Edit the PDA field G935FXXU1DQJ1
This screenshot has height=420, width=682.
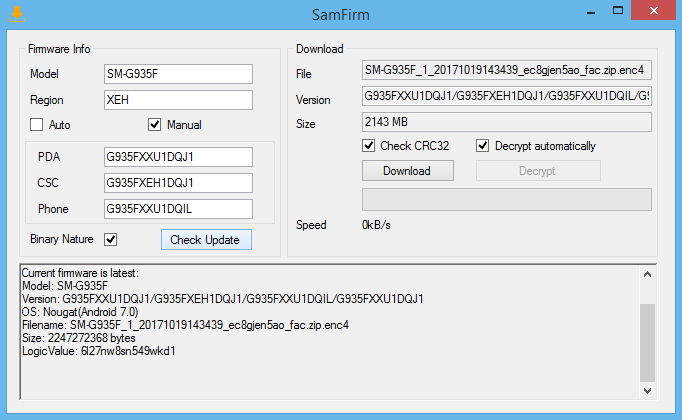(178, 157)
